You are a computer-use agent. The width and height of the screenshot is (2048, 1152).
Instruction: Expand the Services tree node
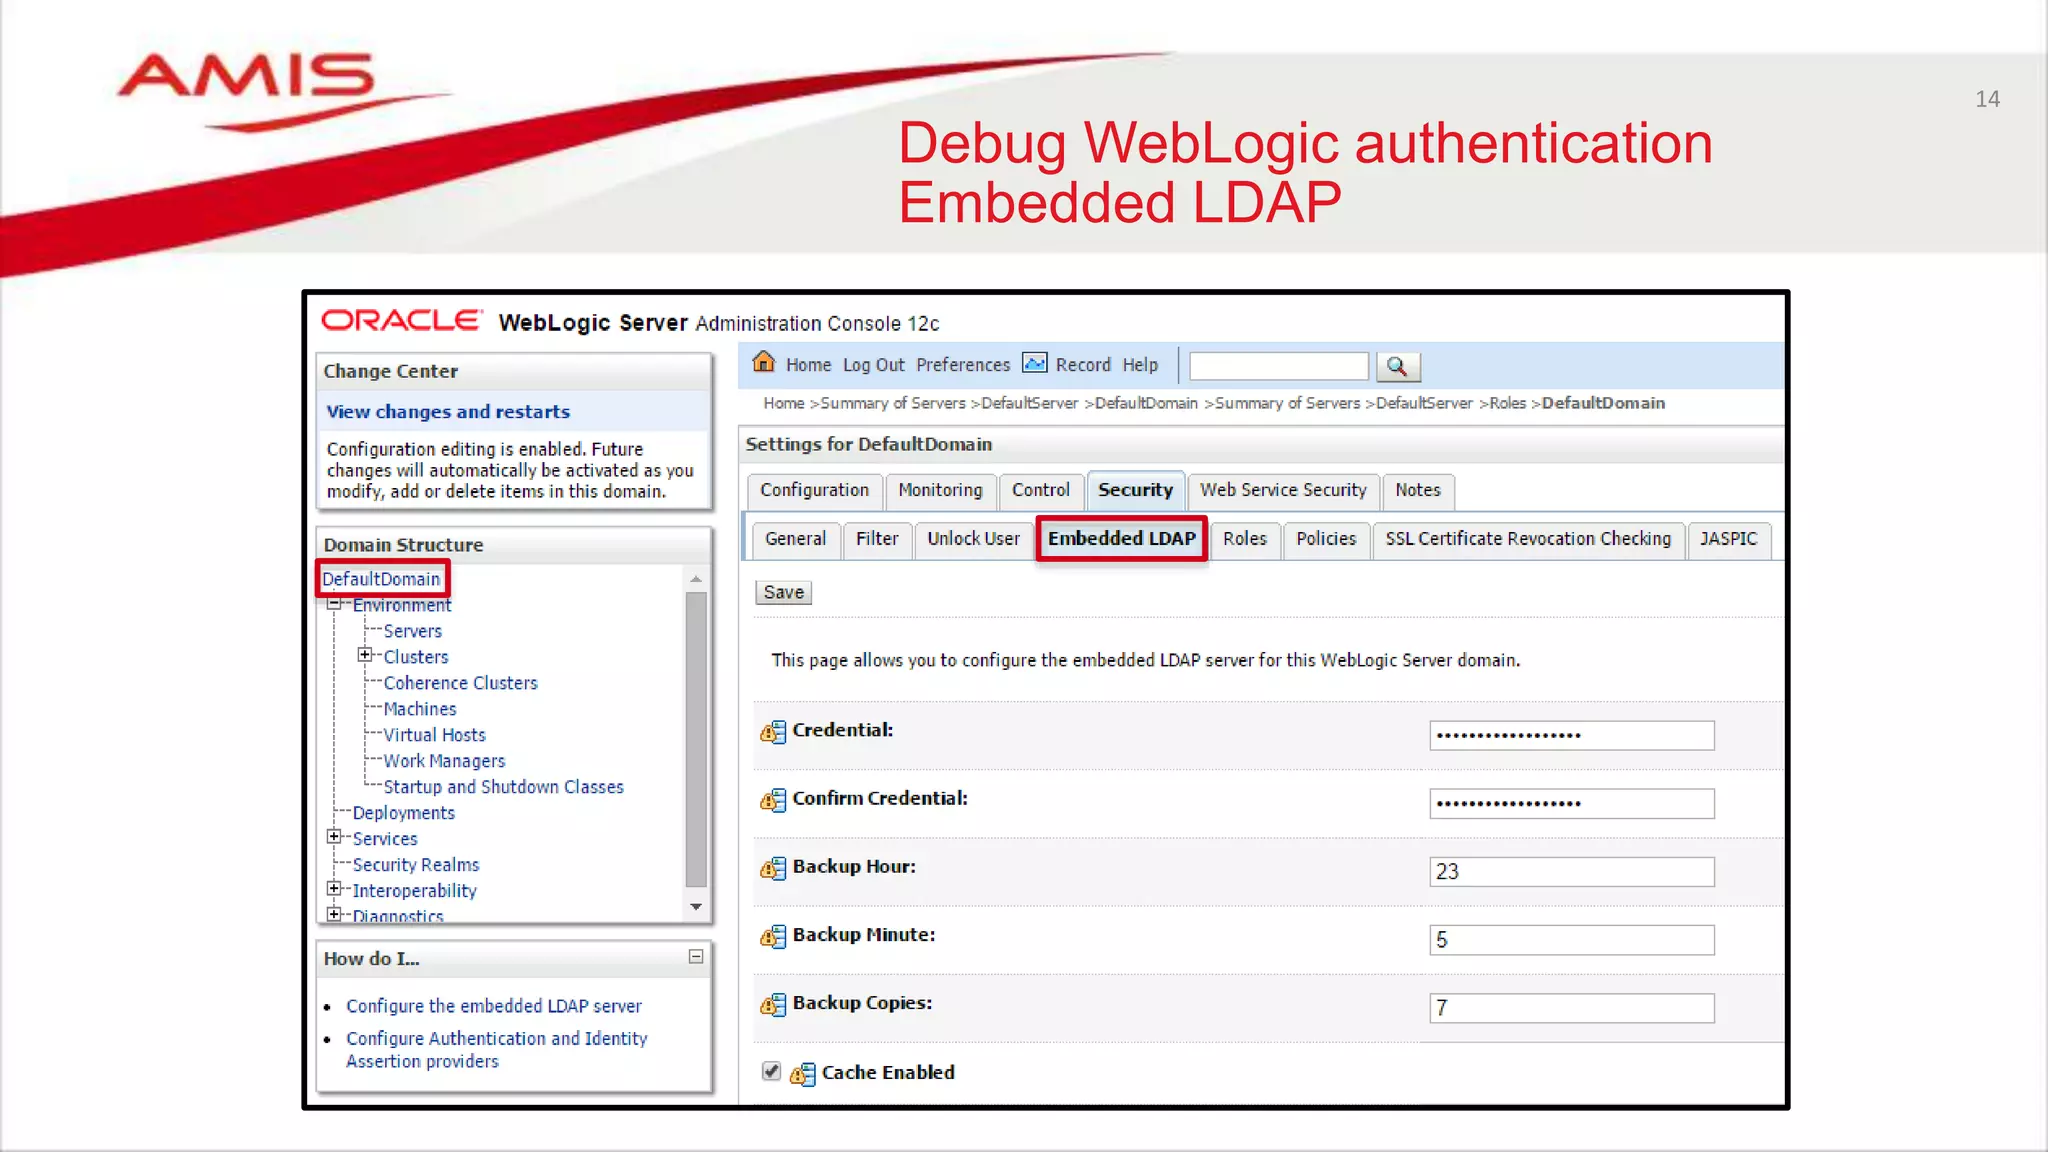pyautogui.click(x=335, y=837)
